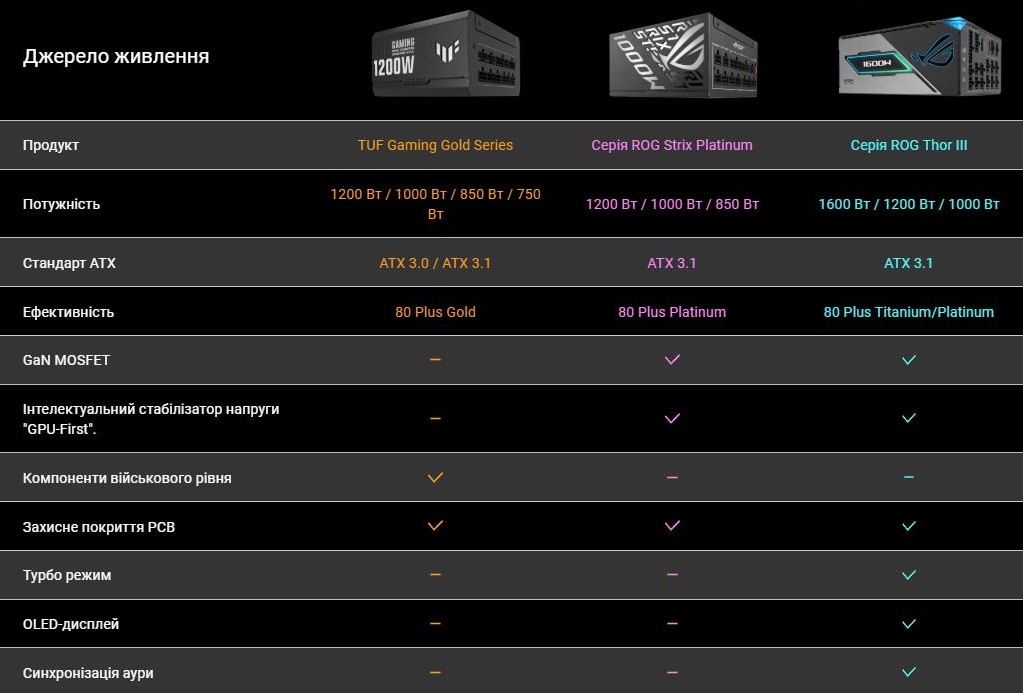Click the Джерело живлення heading

click(116, 56)
